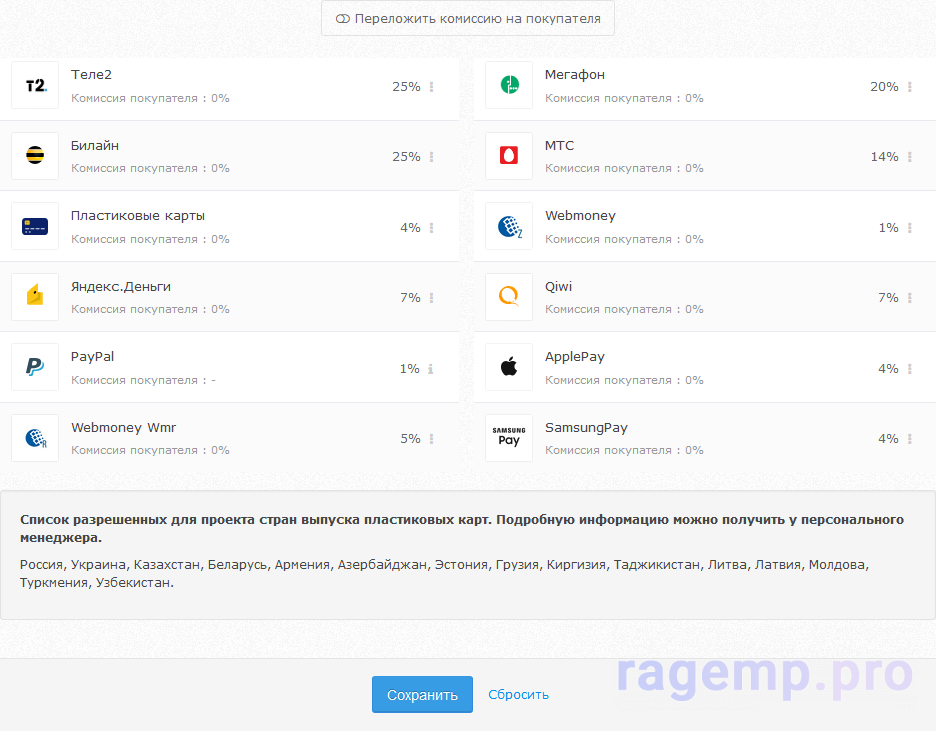
Task: Click info icon on PayPal row
Action: pos(430,369)
